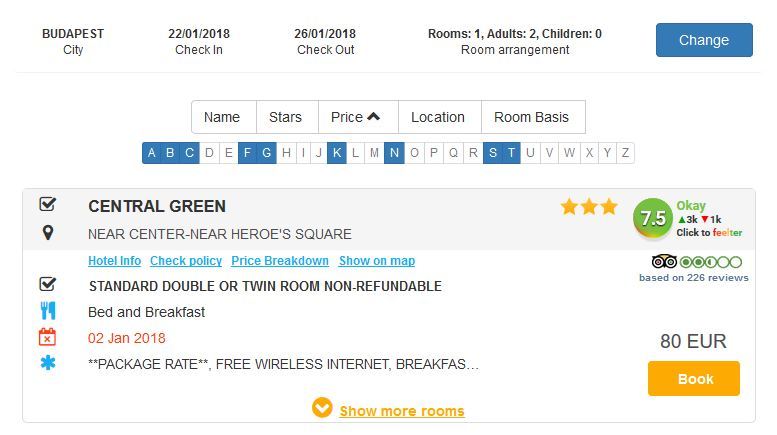The width and height of the screenshot is (777, 435).
Task: Sort results by the Room Basis tab
Action: pyautogui.click(x=533, y=117)
